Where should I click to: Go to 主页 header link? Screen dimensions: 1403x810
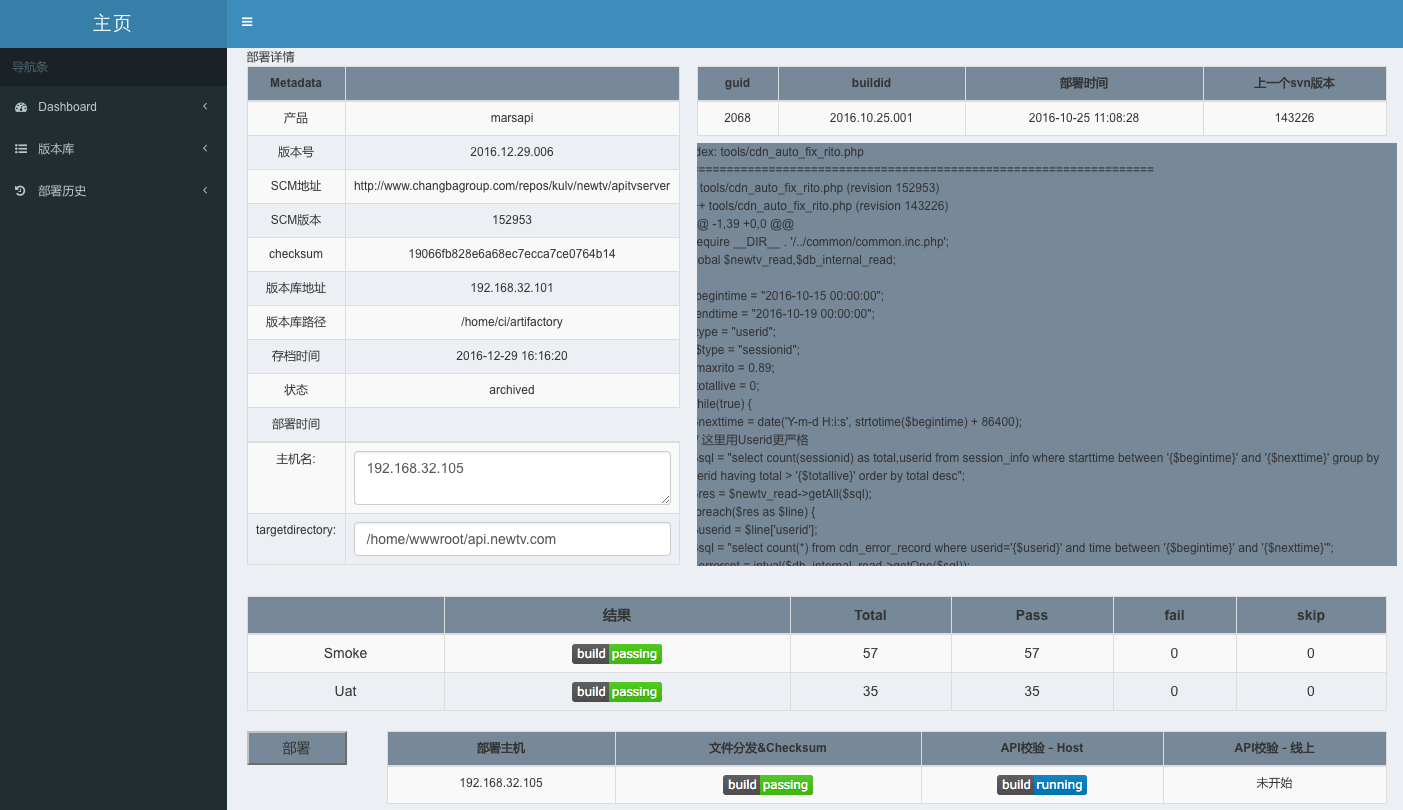(112, 23)
